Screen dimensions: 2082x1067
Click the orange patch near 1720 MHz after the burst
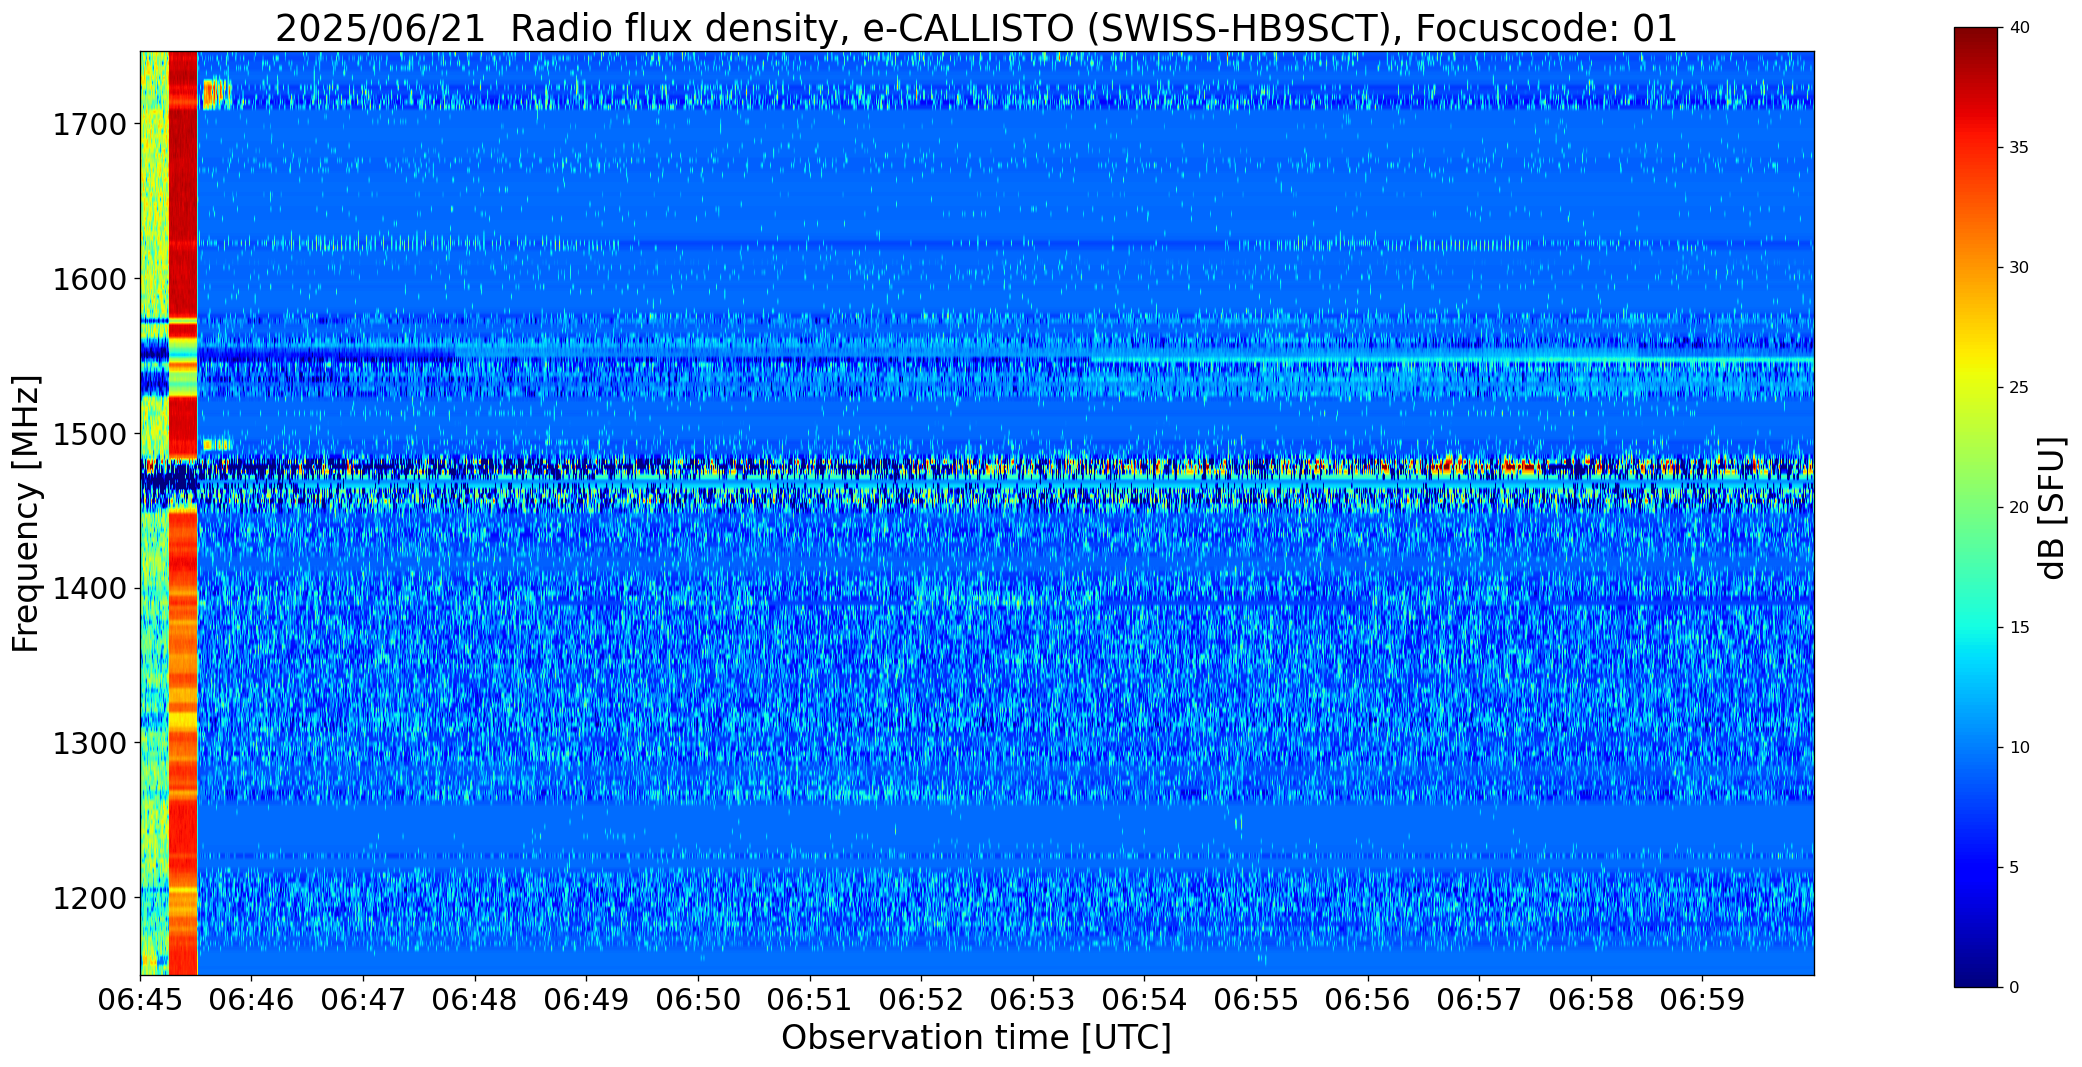point(215,93)
